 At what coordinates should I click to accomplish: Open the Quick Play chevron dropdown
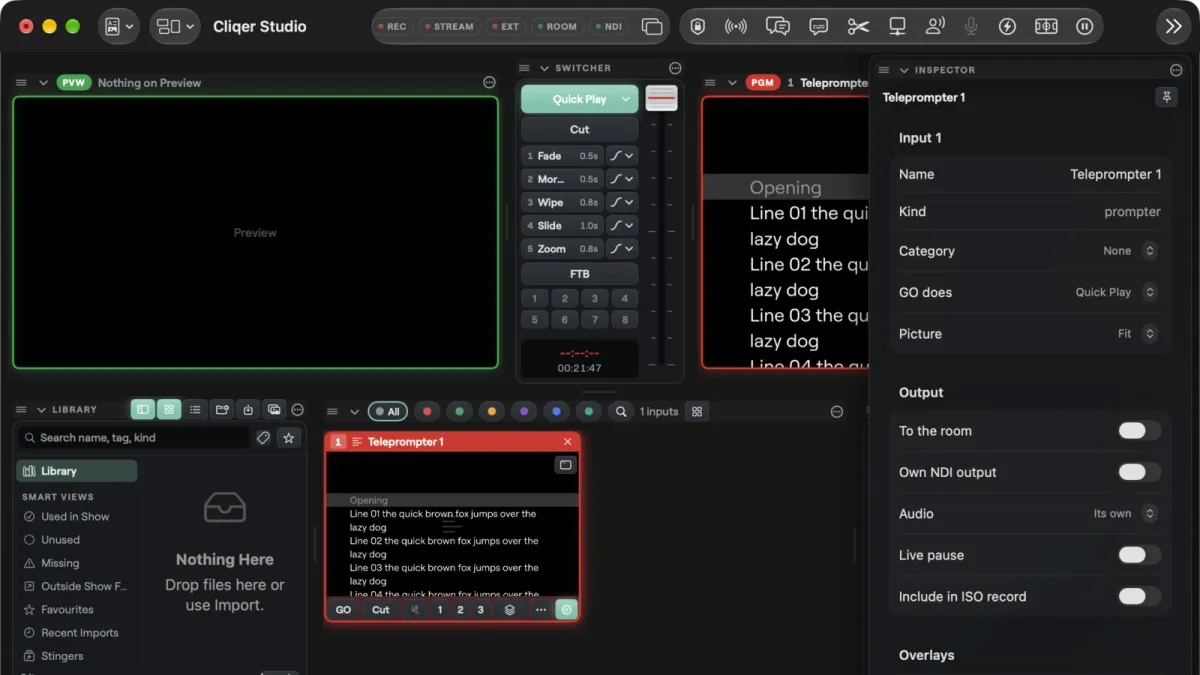pos(627,99)
